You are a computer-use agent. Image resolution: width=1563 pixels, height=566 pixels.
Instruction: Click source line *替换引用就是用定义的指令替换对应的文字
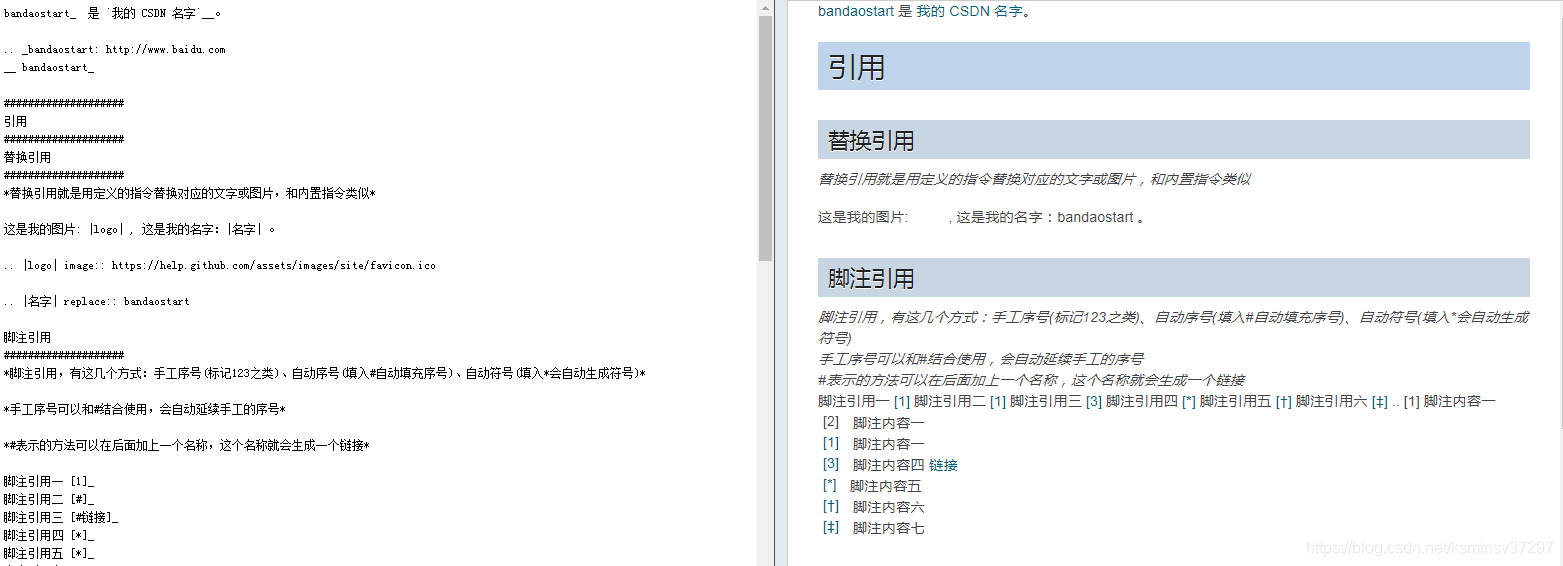click(190, 193)
